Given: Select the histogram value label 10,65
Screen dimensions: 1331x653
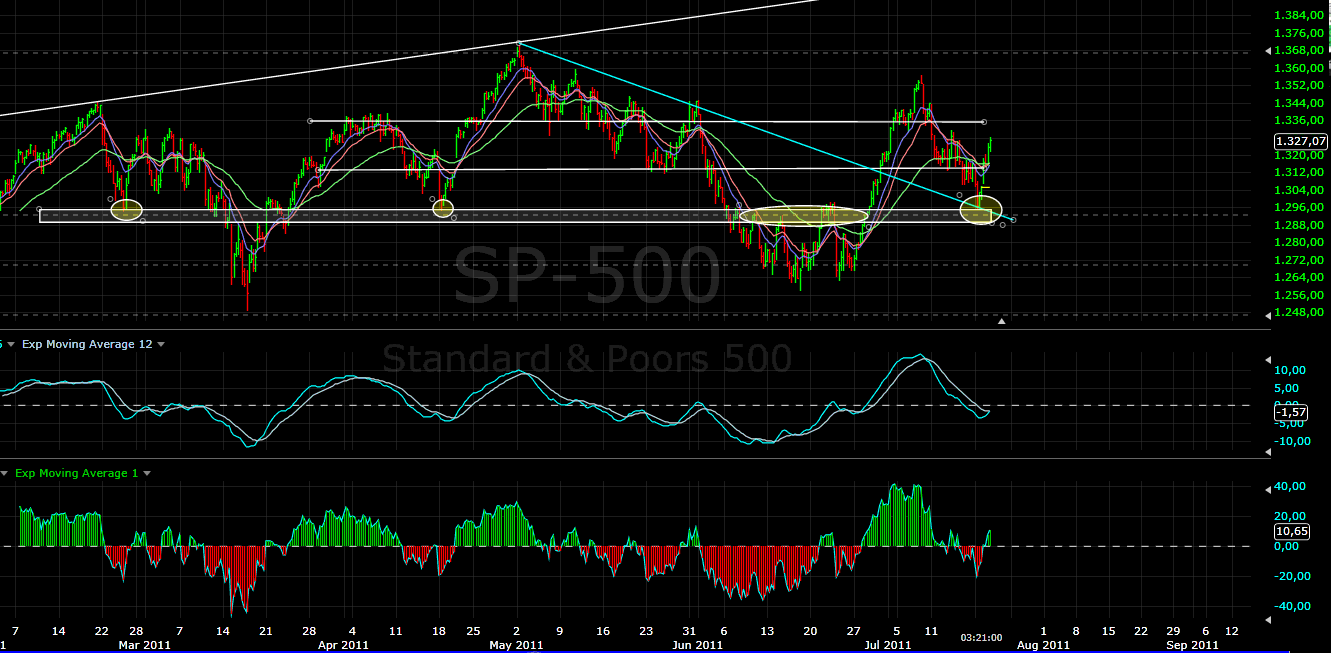Looking at the screenshot, I should pyautogui.click(x=1290, y=532).
